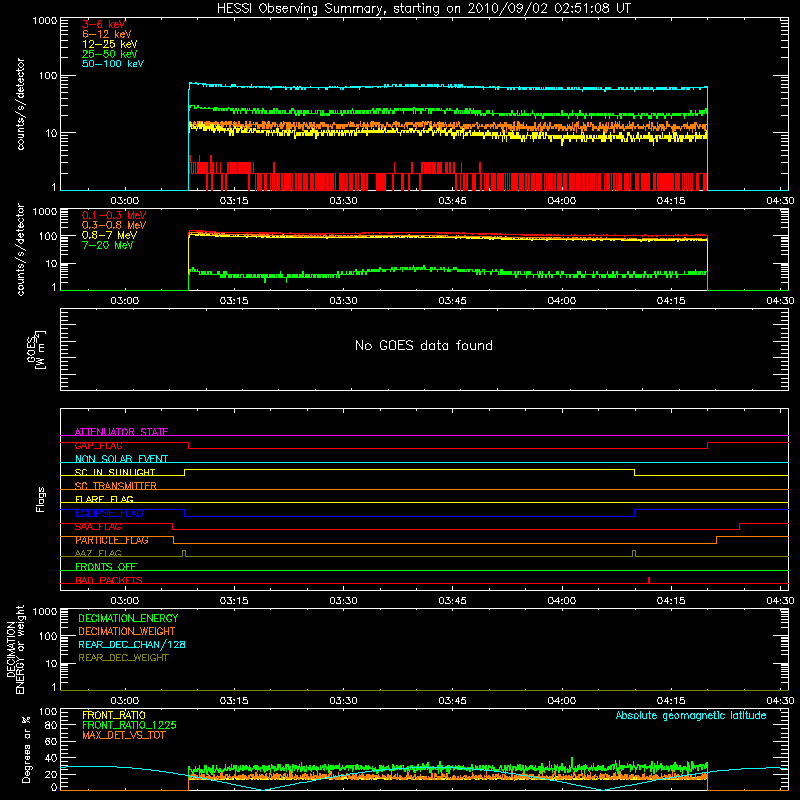Click the 04:30 tick label under flags panel
Screen dimensions: 800x800
[x=780, y=601]
